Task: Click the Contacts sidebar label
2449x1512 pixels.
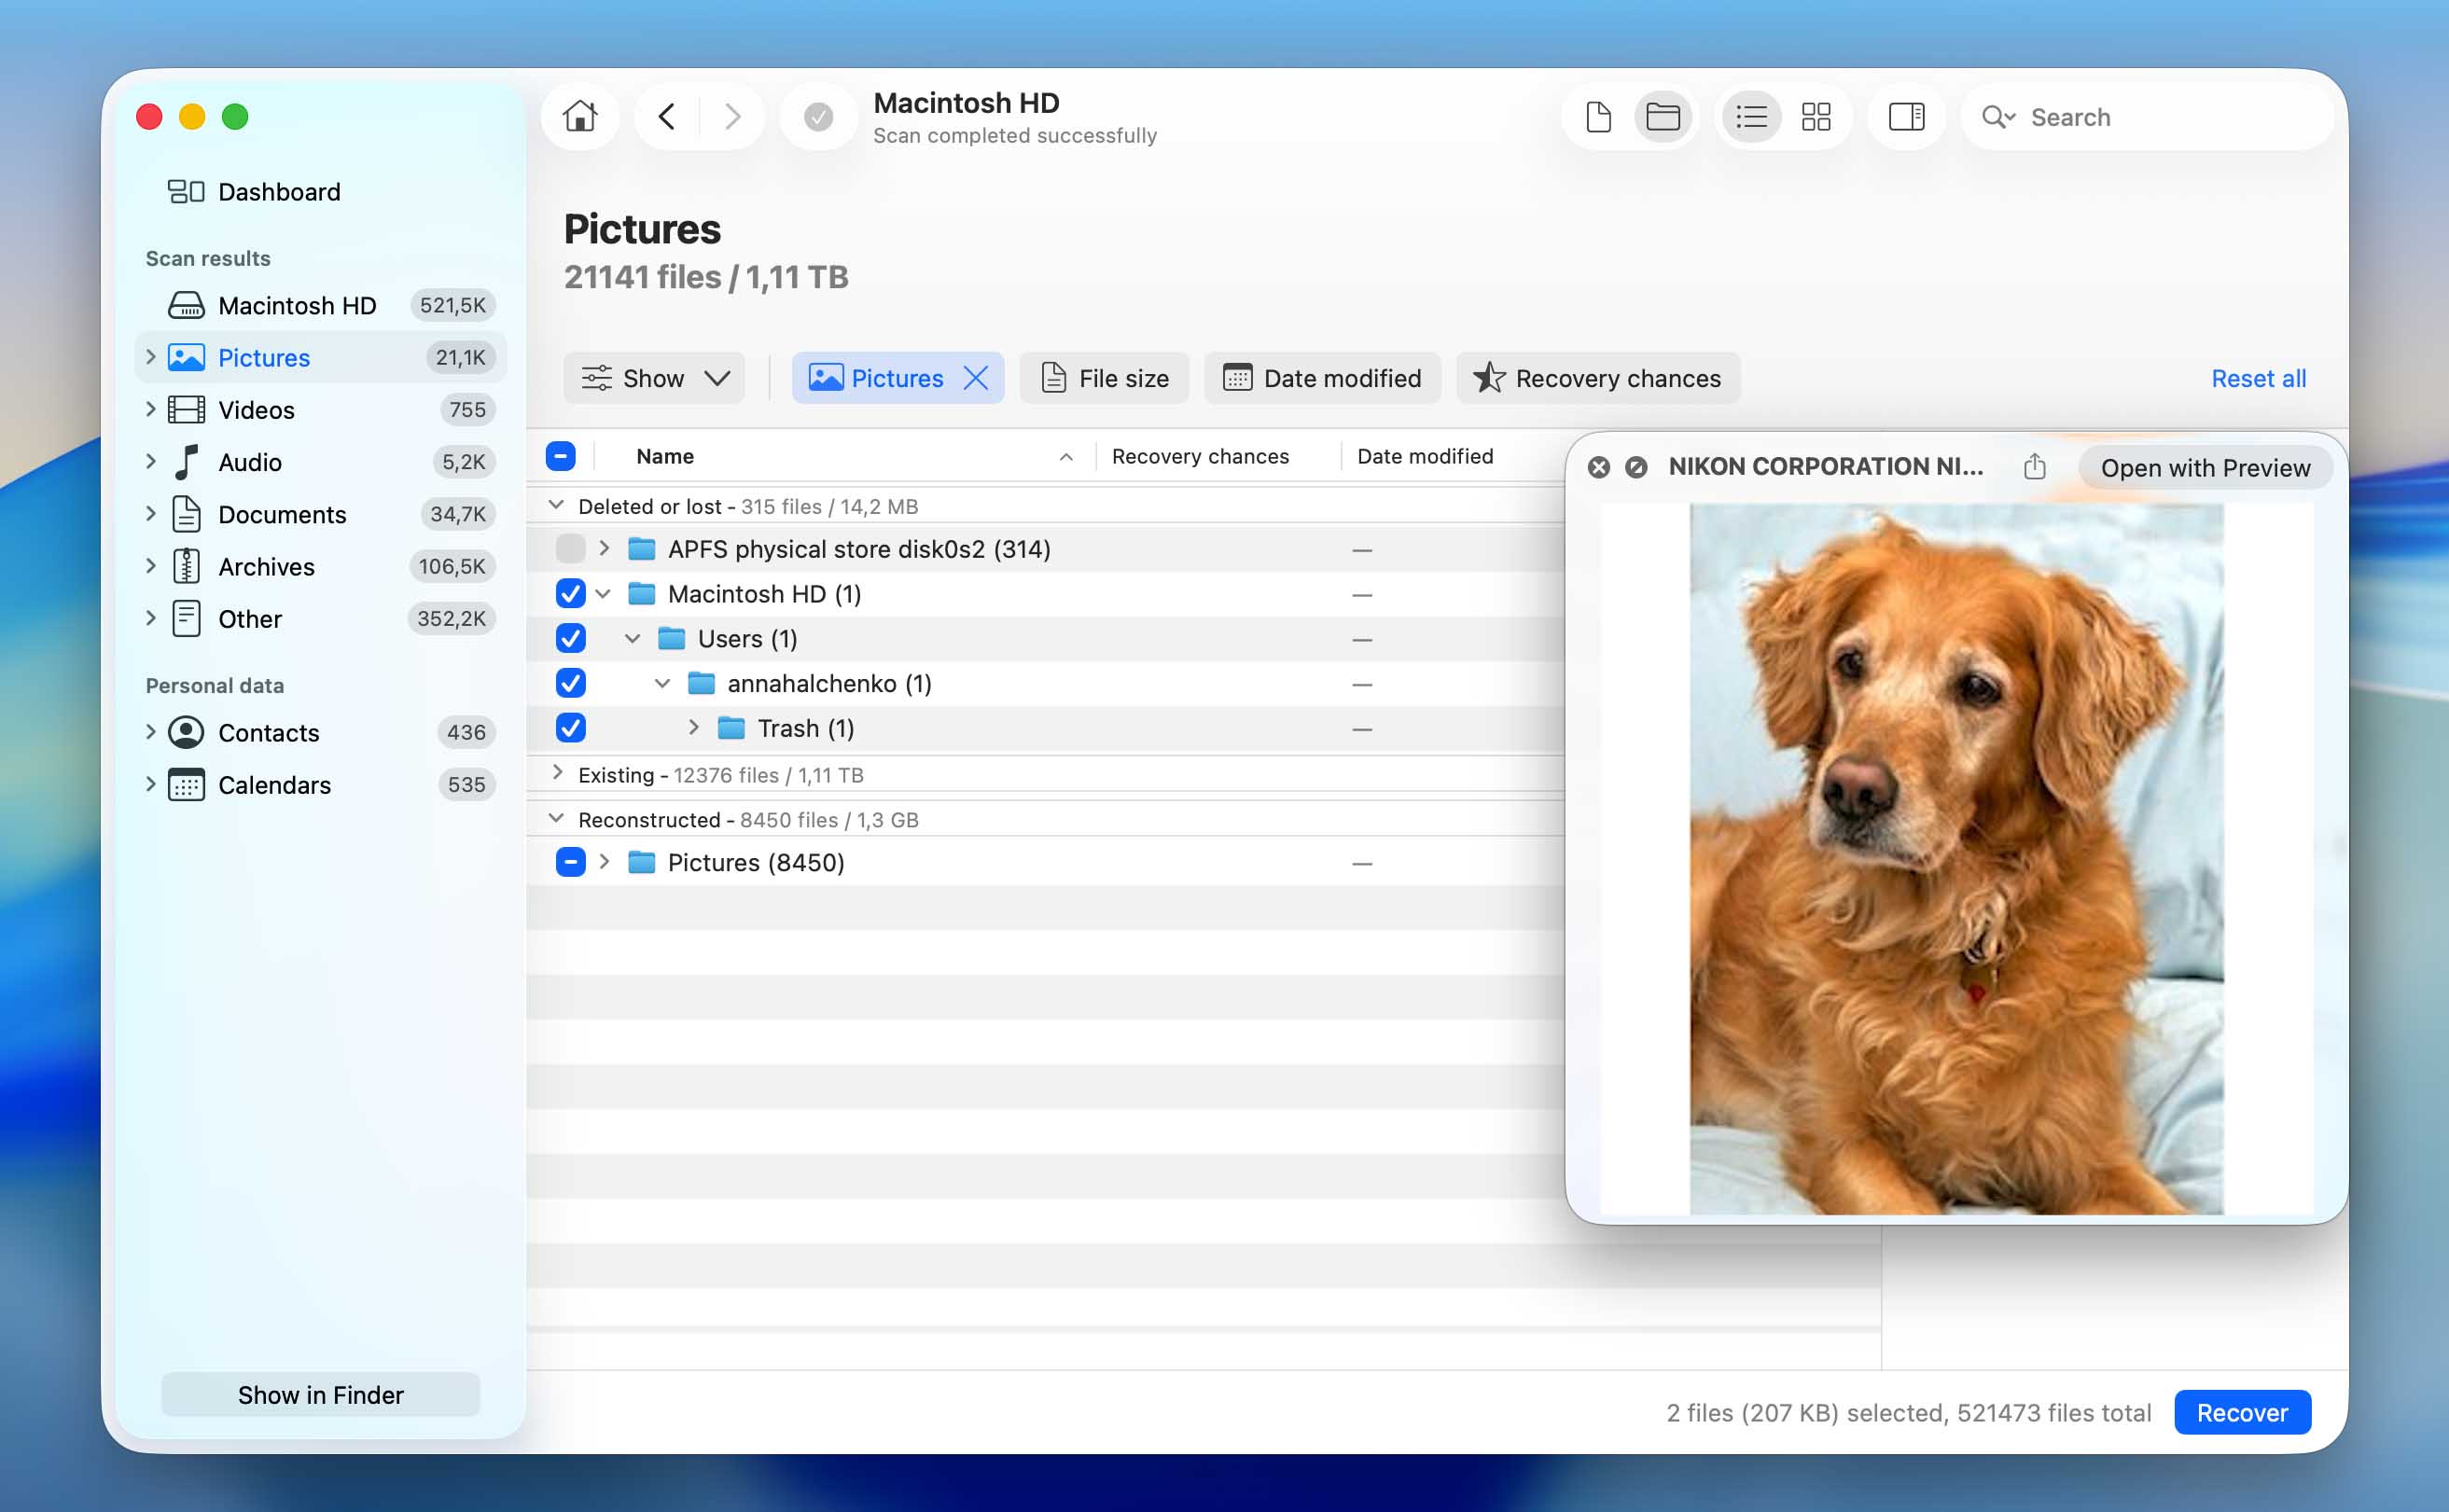Action: tap(269, 733)
